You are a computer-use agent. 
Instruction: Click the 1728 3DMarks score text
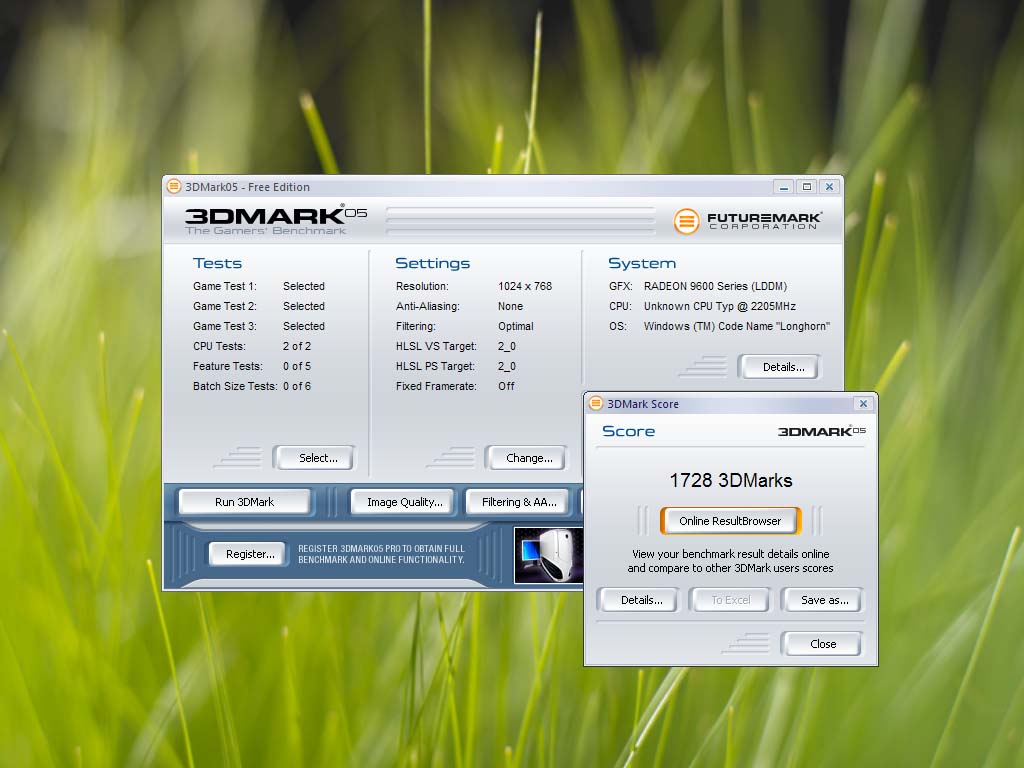(x=731, y=481)
